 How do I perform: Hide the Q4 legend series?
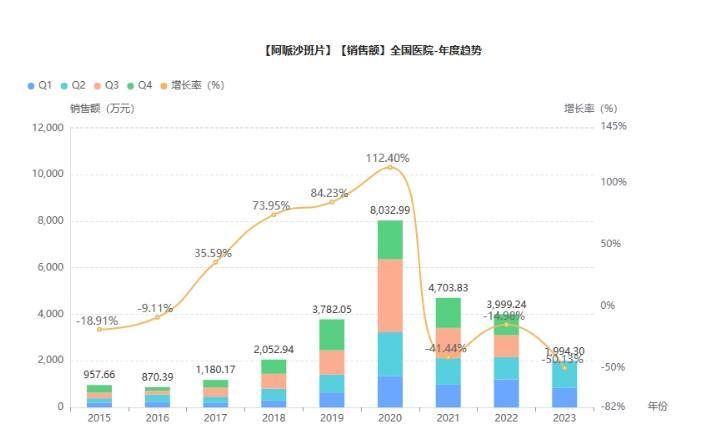tap(140, 85)
